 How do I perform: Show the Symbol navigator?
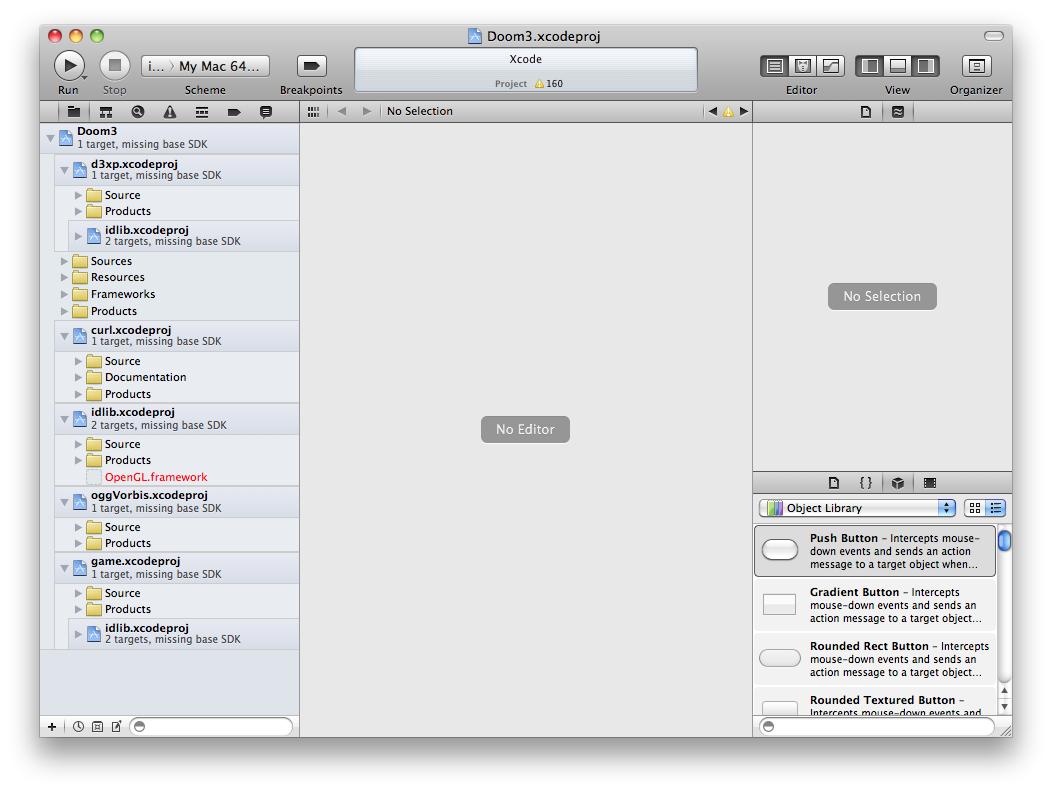tap(106, 112)
